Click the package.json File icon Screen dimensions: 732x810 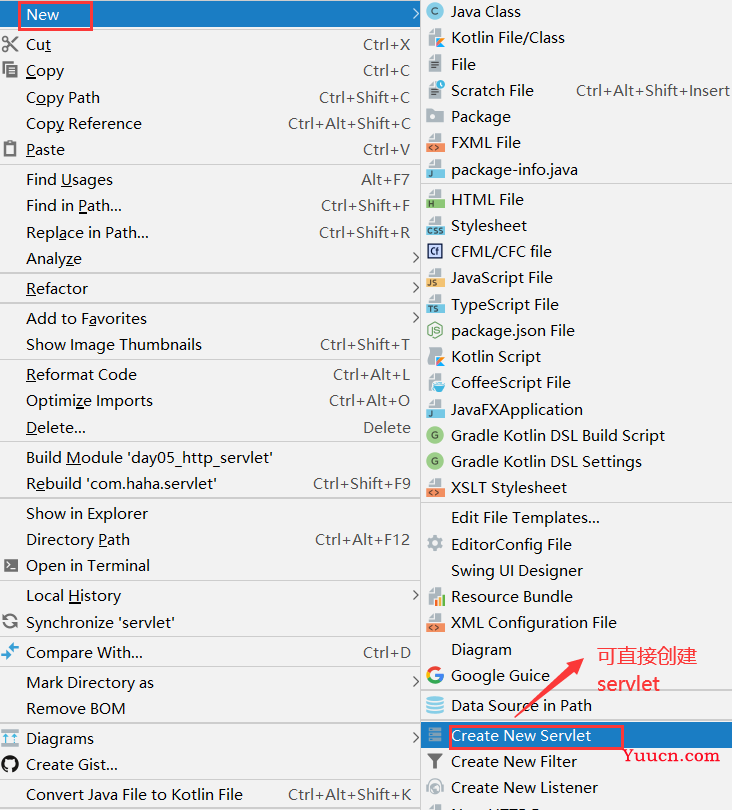[435, 330]
